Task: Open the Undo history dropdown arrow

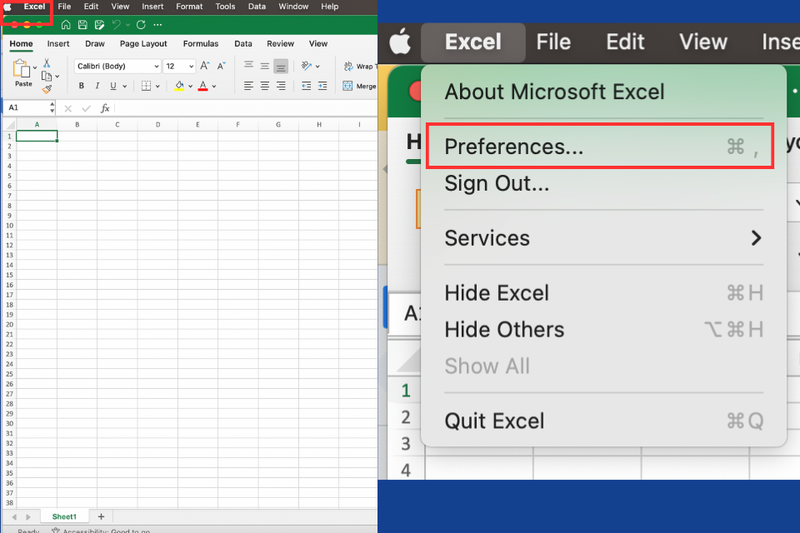Action: (x=128, y=24)
